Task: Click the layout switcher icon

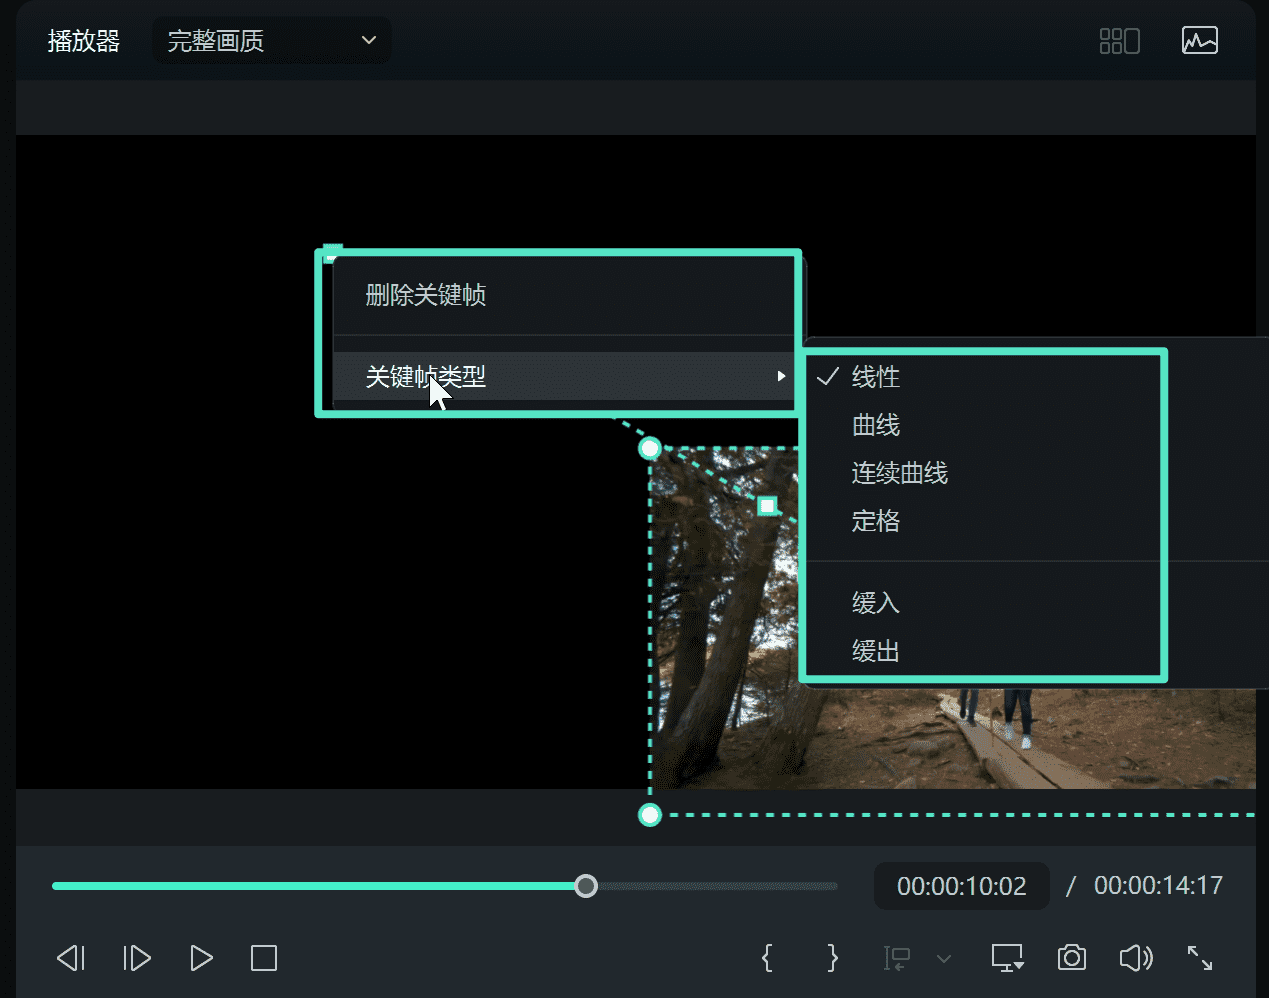Action: coord(1118,40)
